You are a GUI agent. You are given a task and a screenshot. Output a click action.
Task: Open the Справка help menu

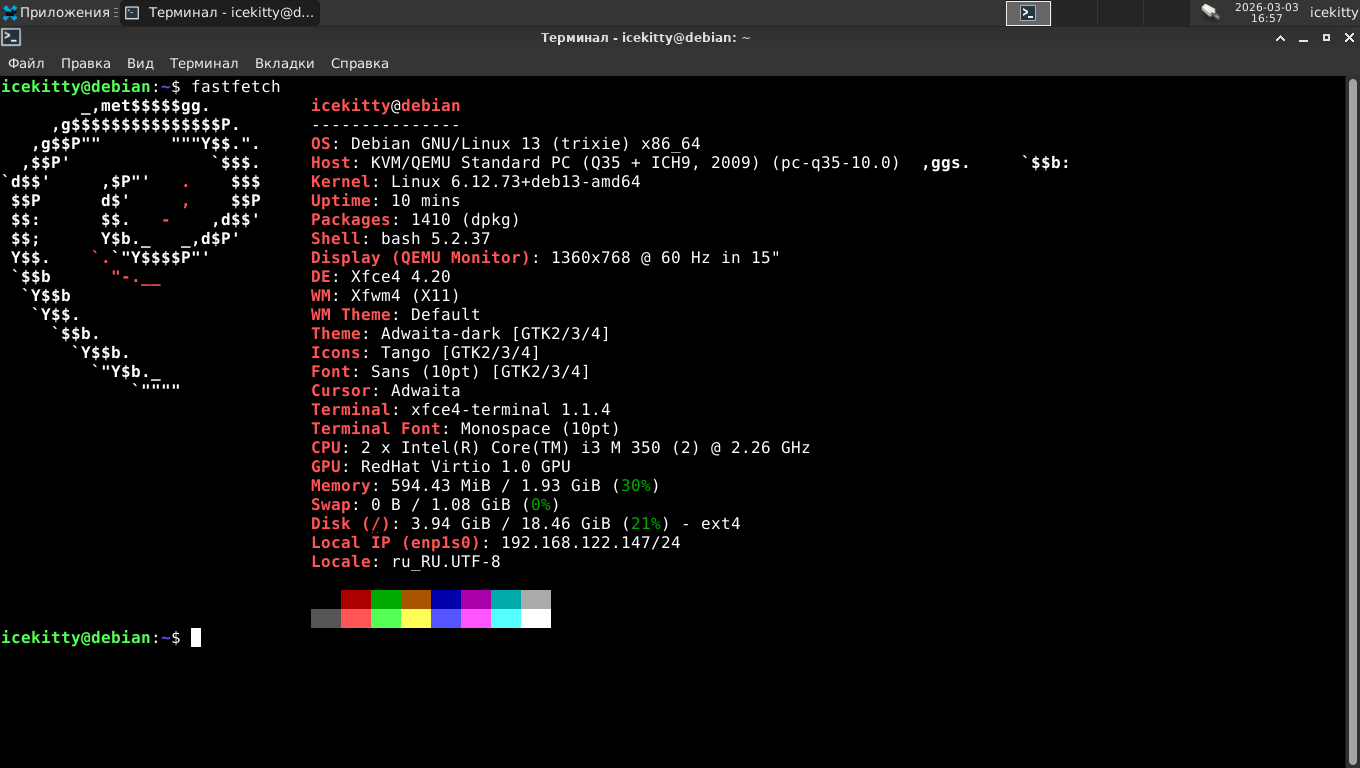click(359, 63)
